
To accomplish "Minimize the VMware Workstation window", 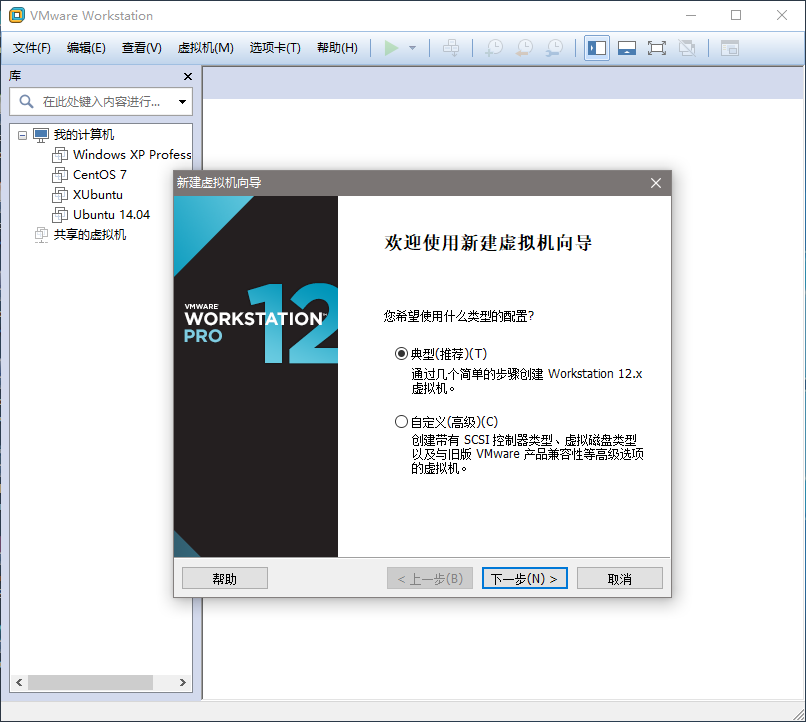I will 691,15.
